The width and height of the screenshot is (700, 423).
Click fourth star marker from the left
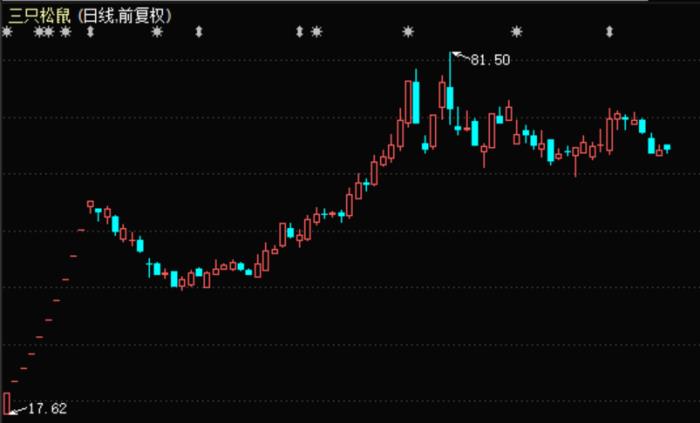(x=66, y=32)
